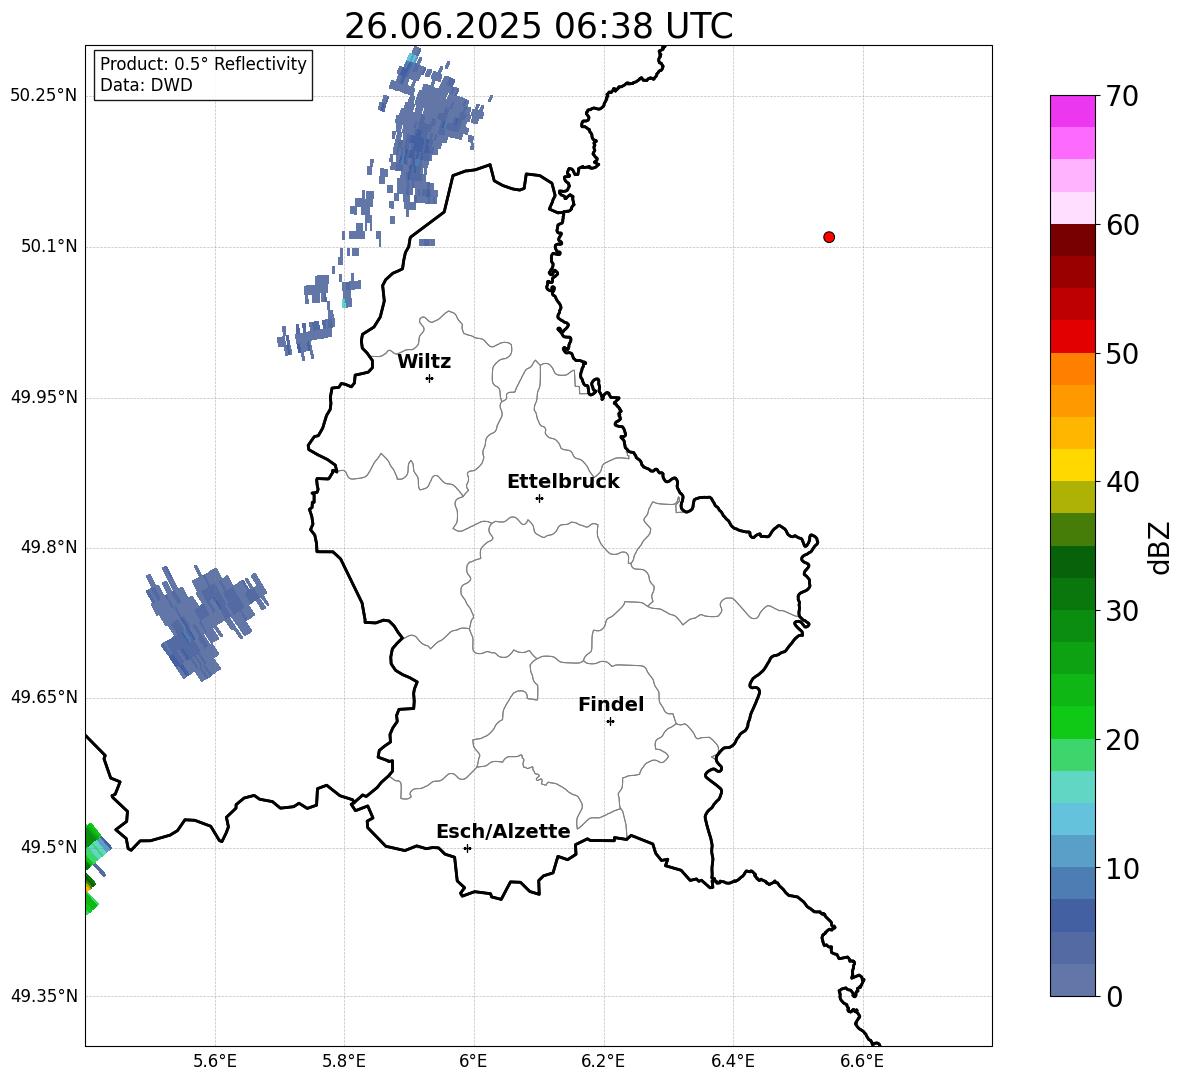Click the dBZ colorbar label
This screenshot has height=1081, width=1184.
coord(1161,547)
